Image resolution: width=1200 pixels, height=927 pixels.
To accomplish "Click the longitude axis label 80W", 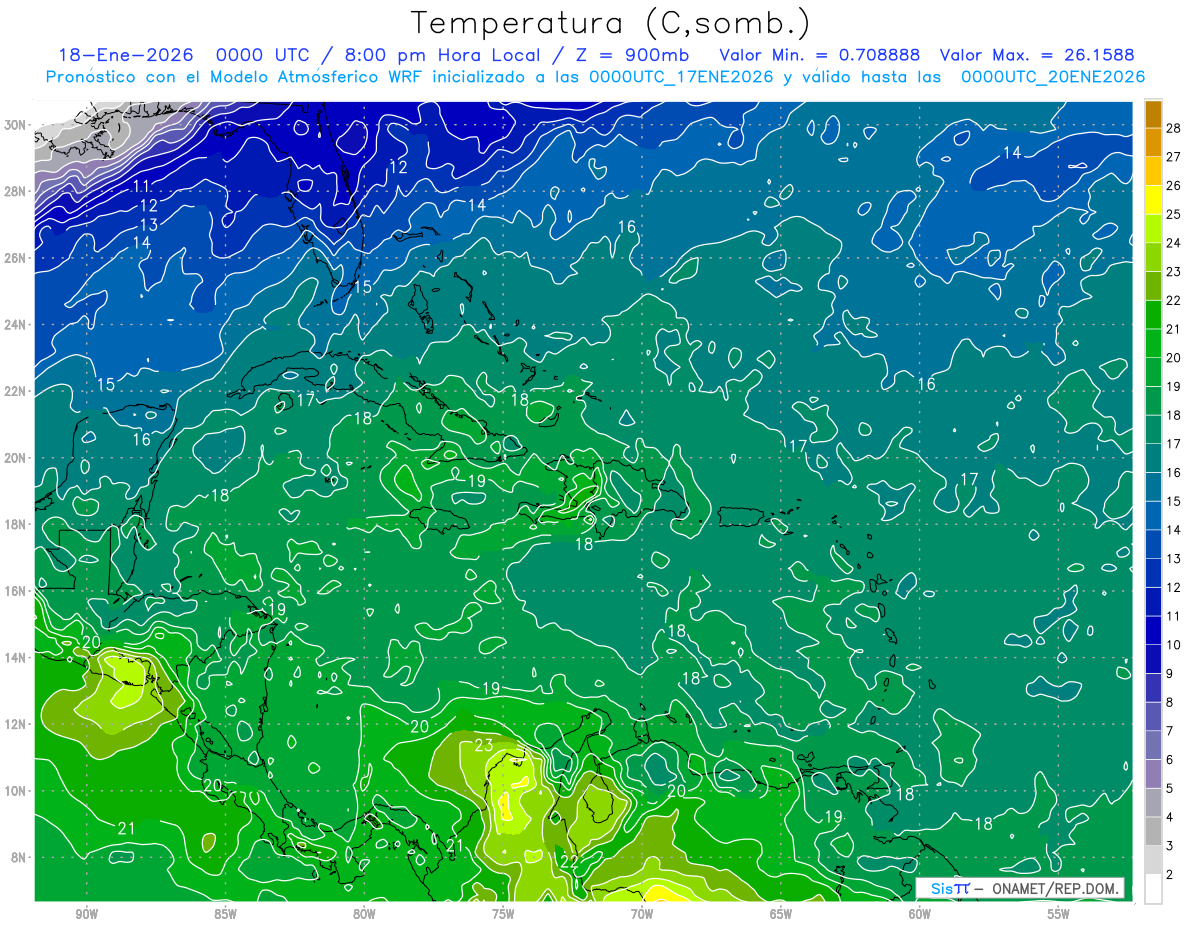I will coord(364,914).
